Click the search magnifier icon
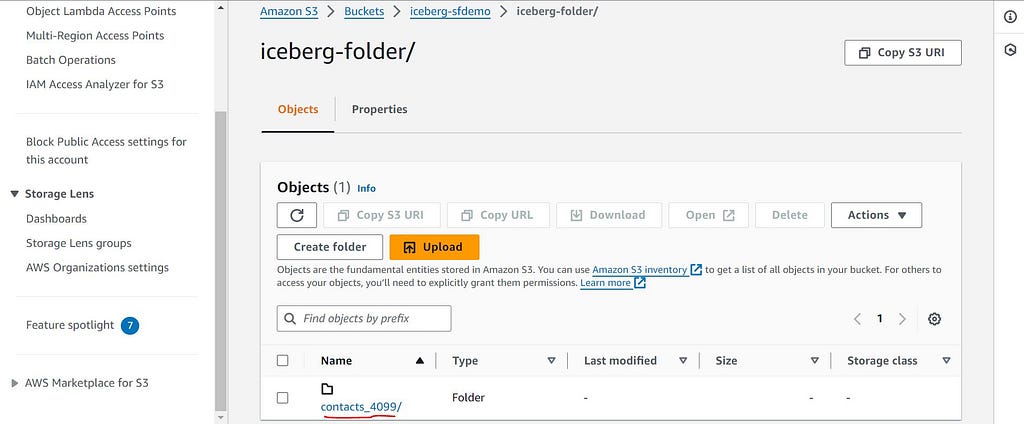1024x424 pixels. click(x=290, y=319)
